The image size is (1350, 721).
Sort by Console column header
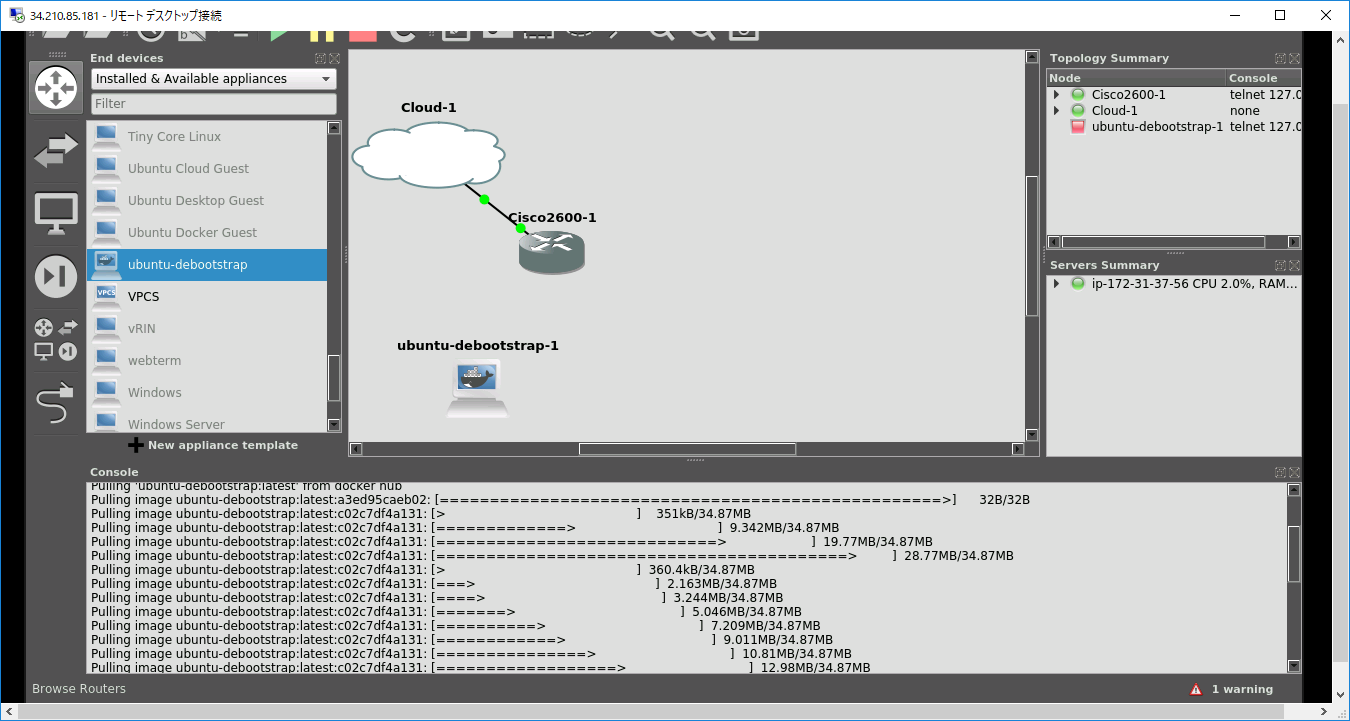click(x=1264, y=78)
